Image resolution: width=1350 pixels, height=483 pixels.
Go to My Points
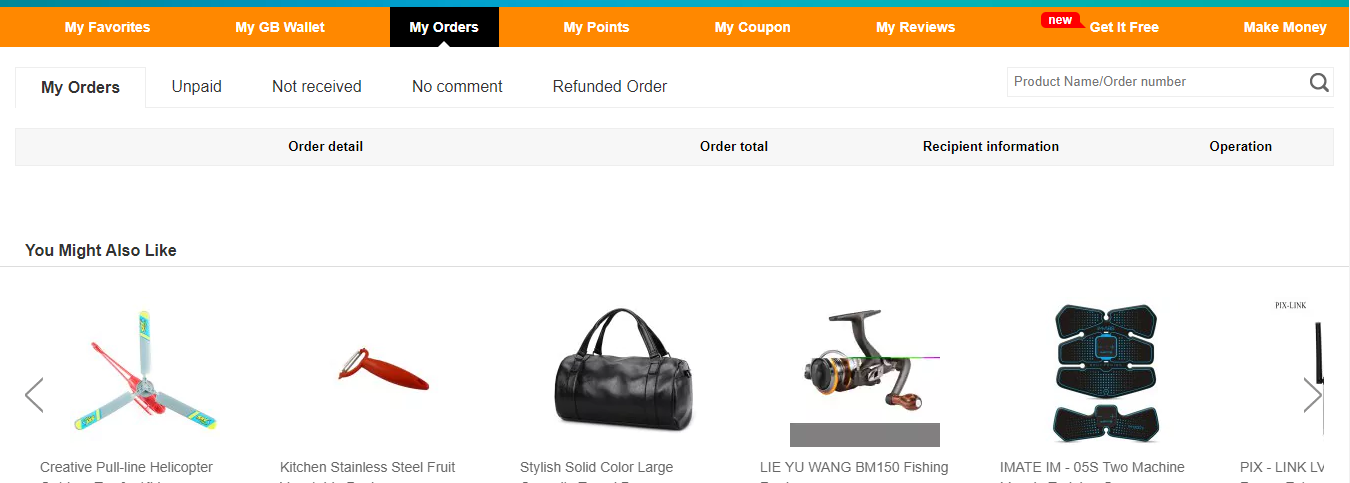point(596,27)
